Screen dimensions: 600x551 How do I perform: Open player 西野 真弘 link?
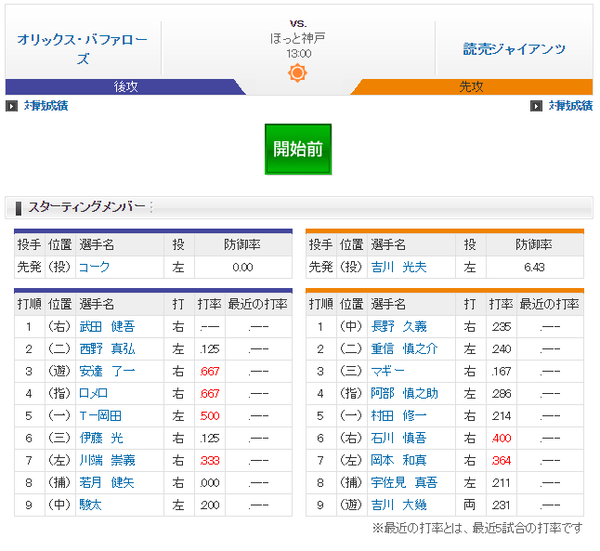(x=107, y=349)
